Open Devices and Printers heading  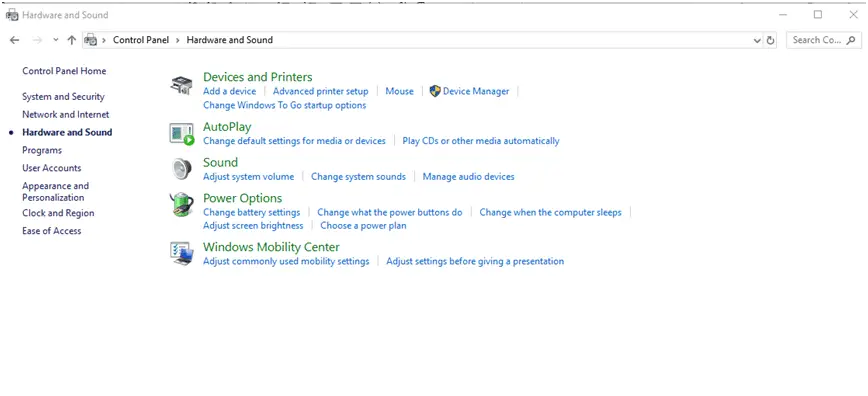[x=257, y=77]
